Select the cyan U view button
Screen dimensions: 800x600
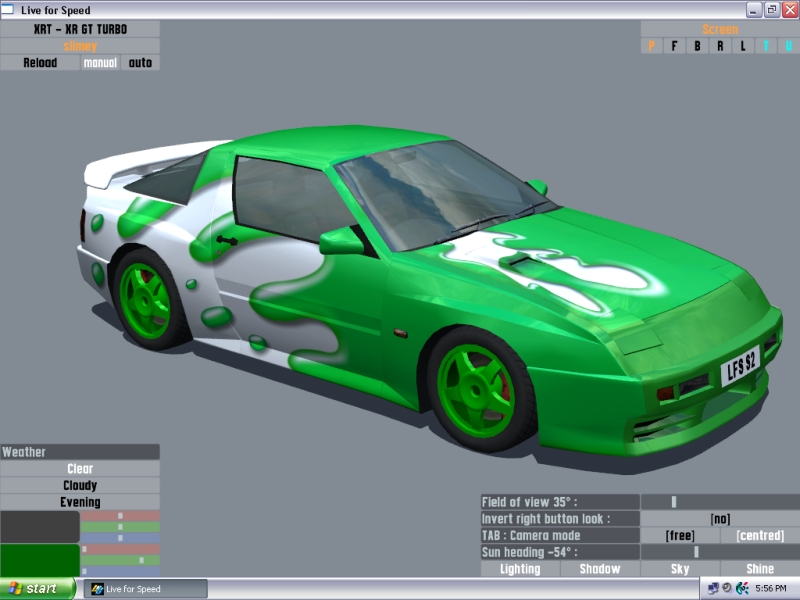789,46
